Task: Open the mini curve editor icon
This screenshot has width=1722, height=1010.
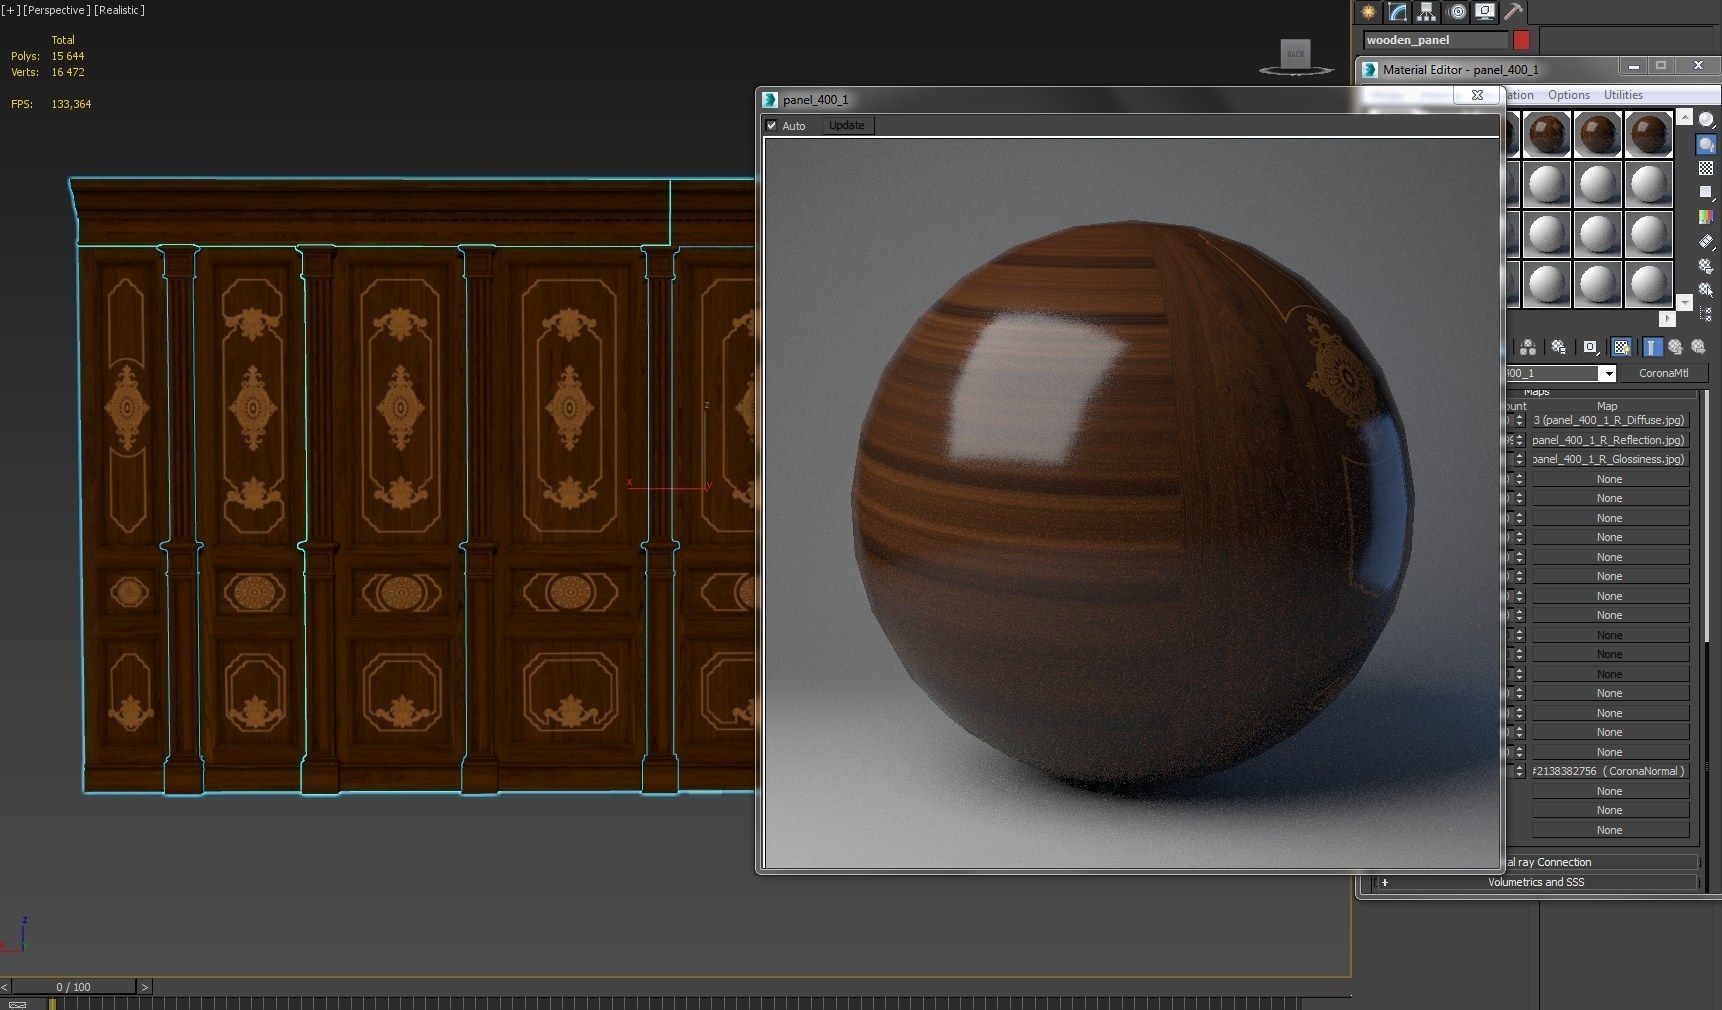Action: click(x=17, y=1004)
